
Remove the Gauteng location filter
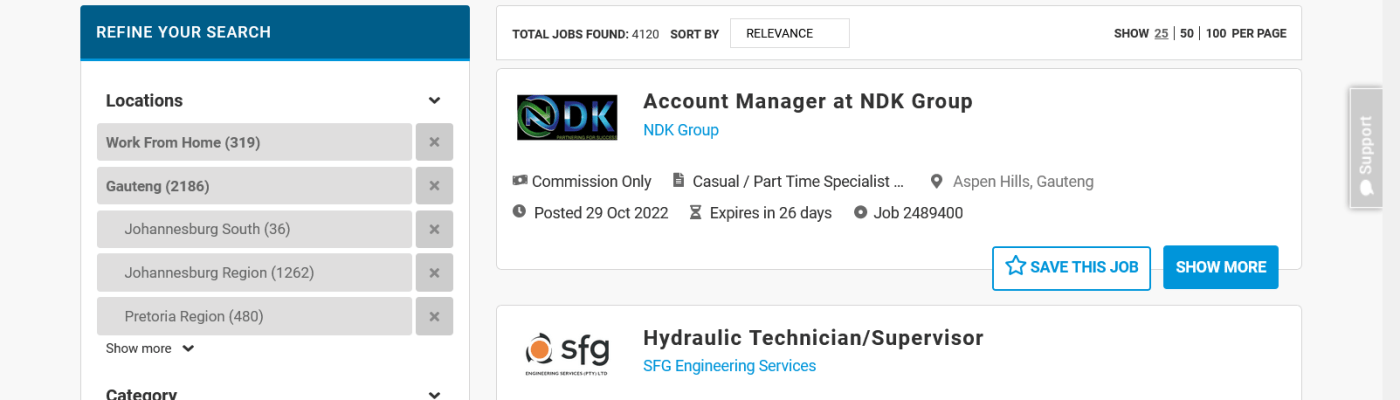434,186
